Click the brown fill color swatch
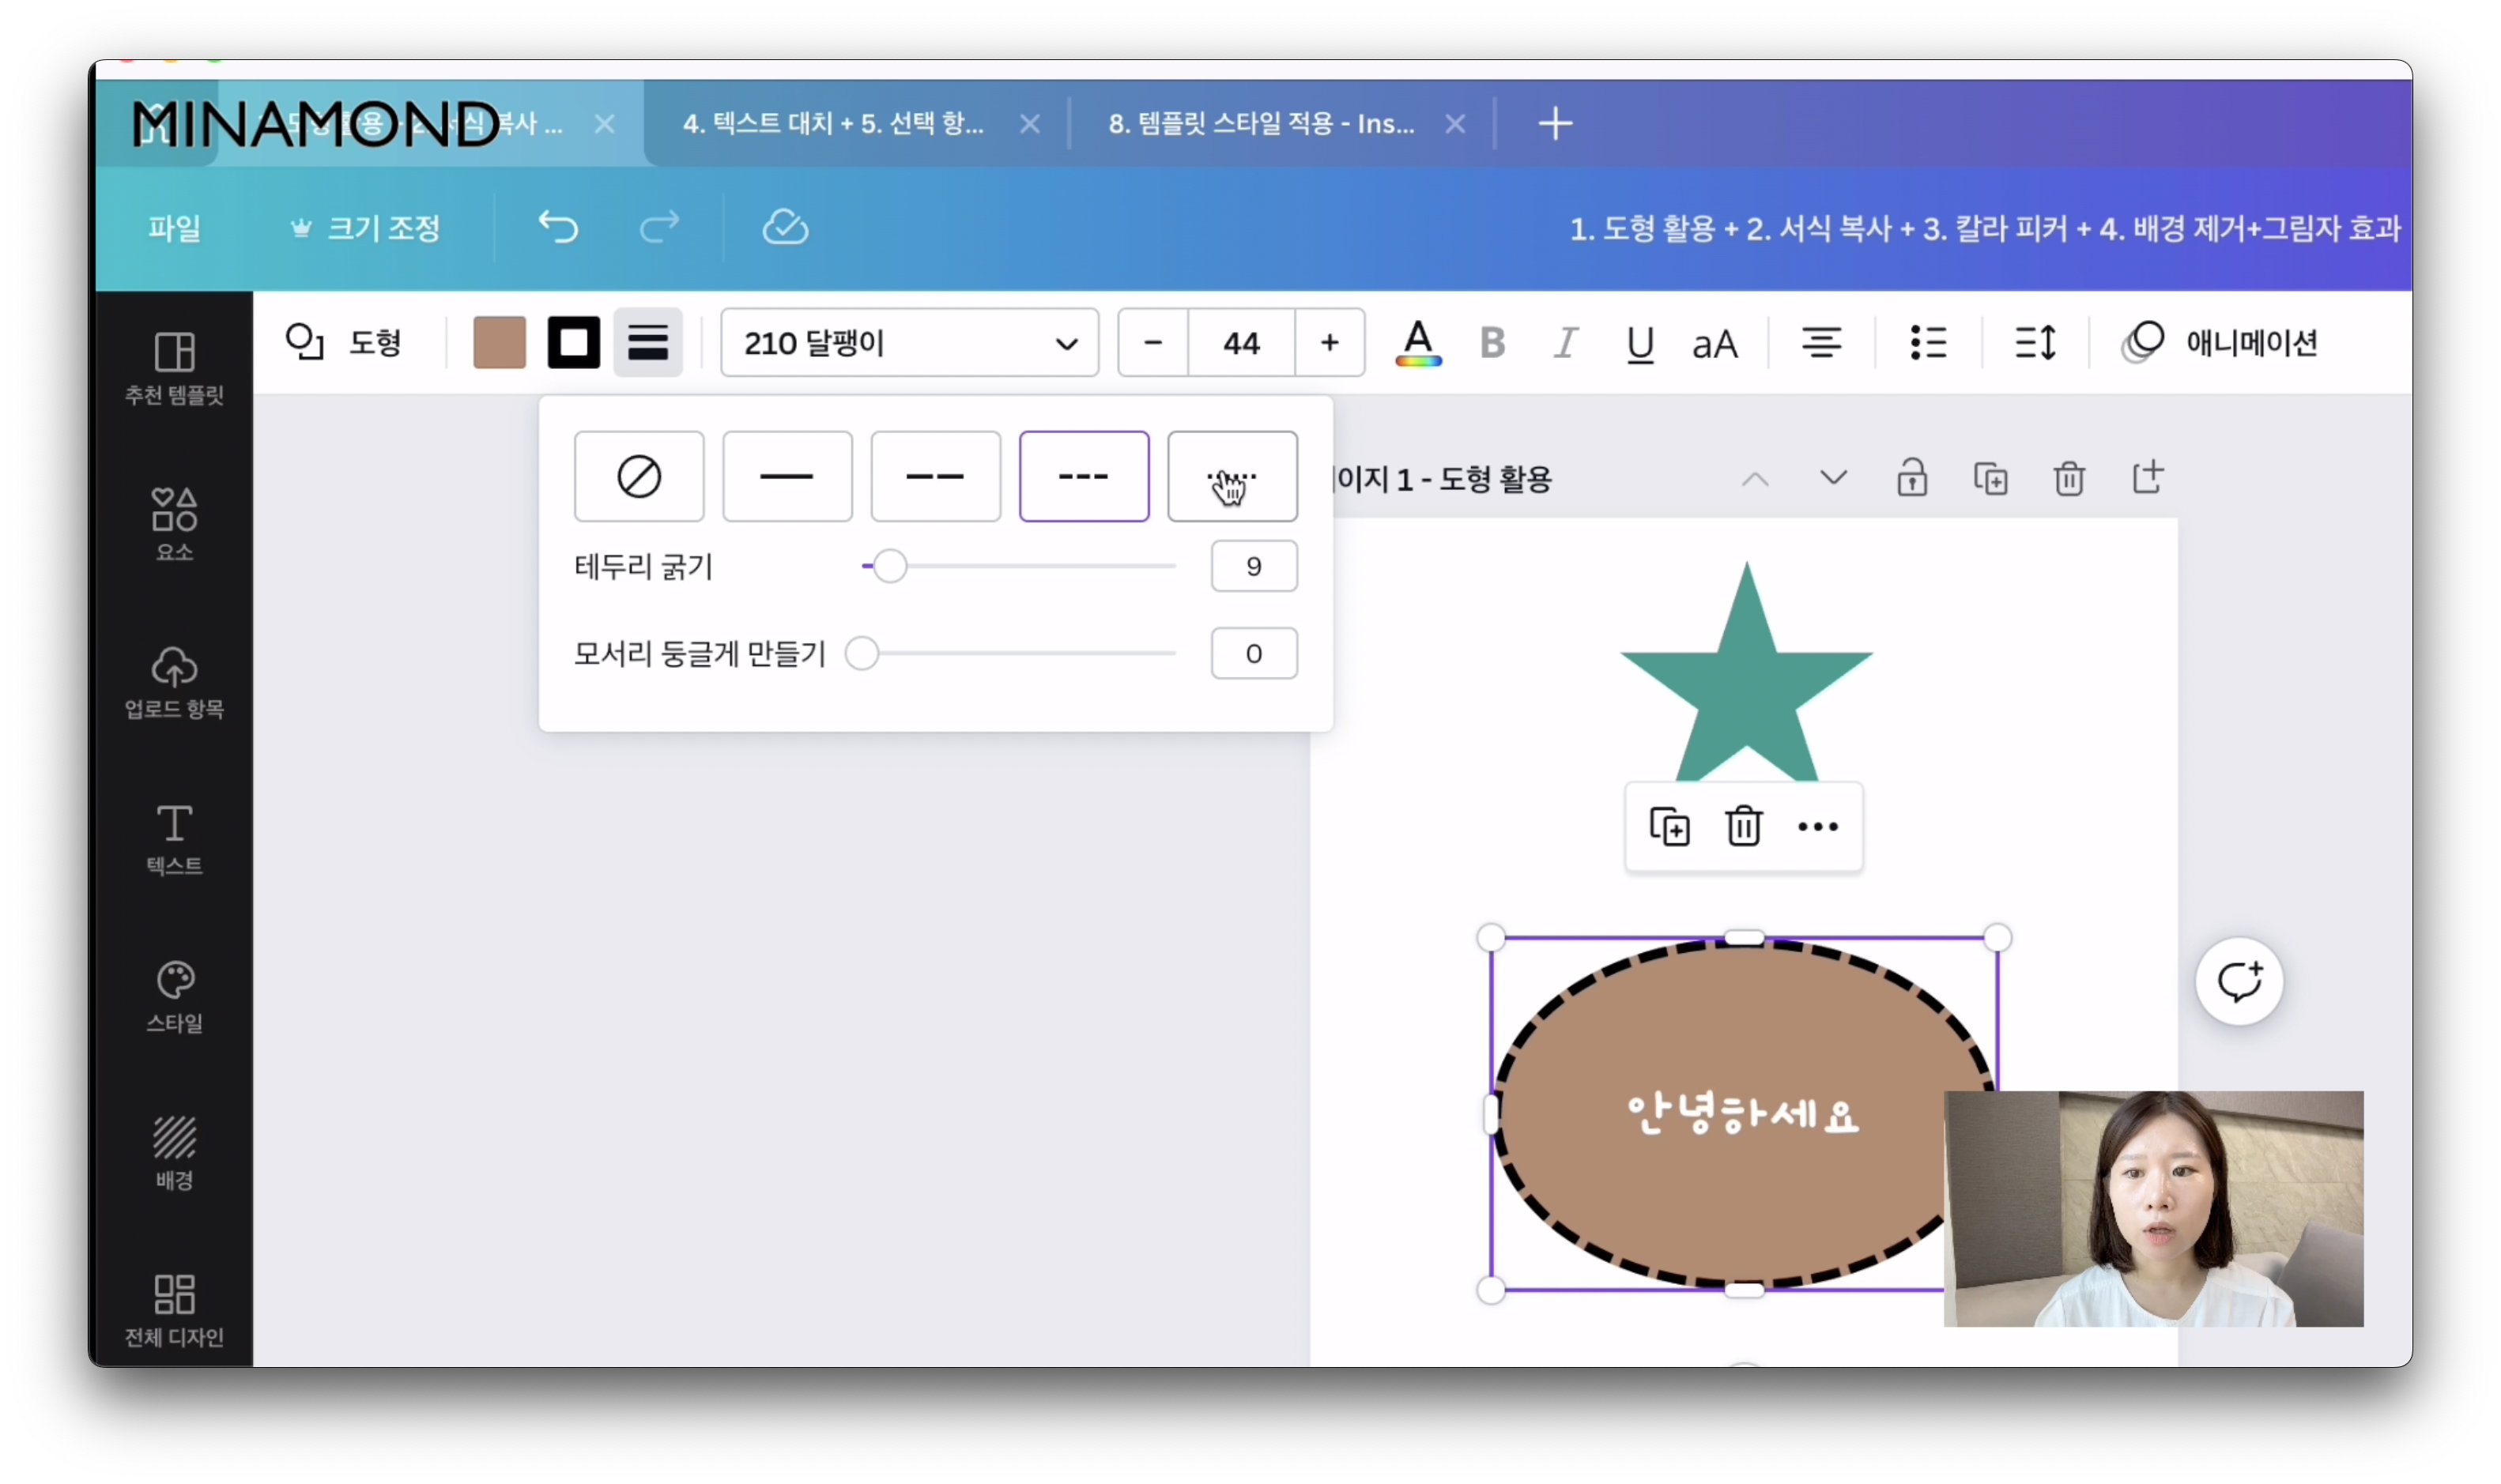This screenshot has width=2501, height=1484. tap(499, 343)
